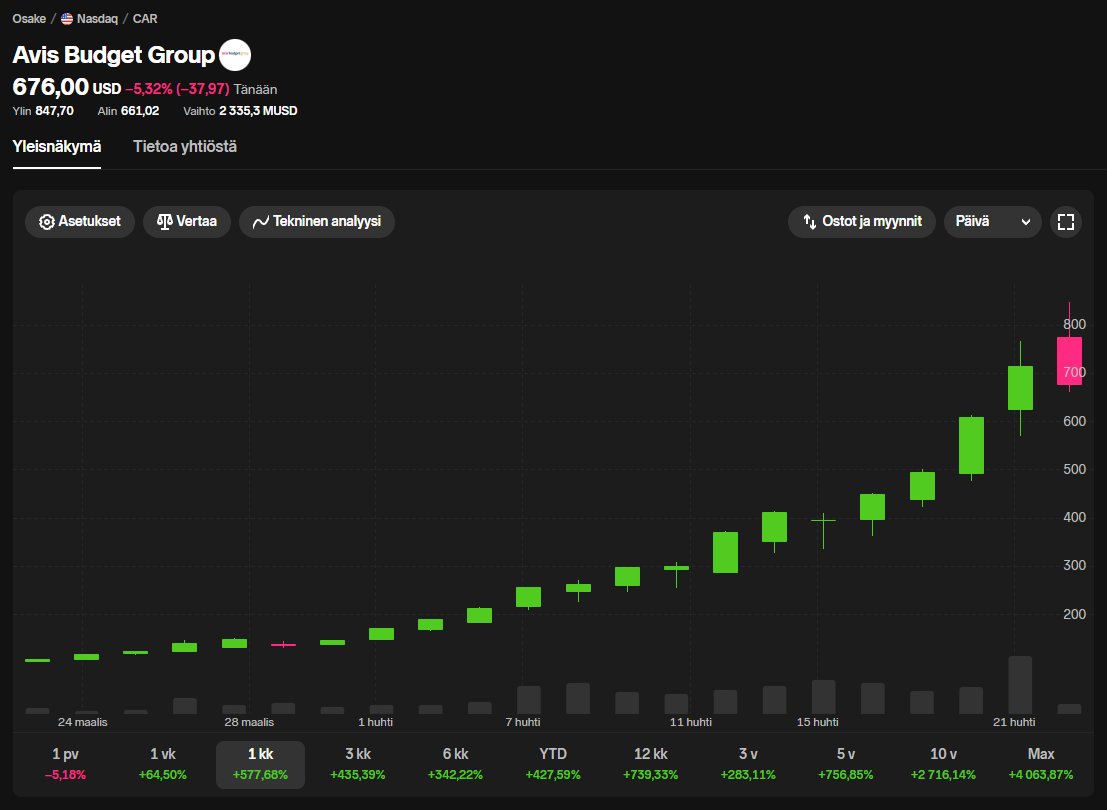The width and height of the screenshot is (1107, 810).
Task: Click the 300 price axis label
Action: coord(1075,565)
